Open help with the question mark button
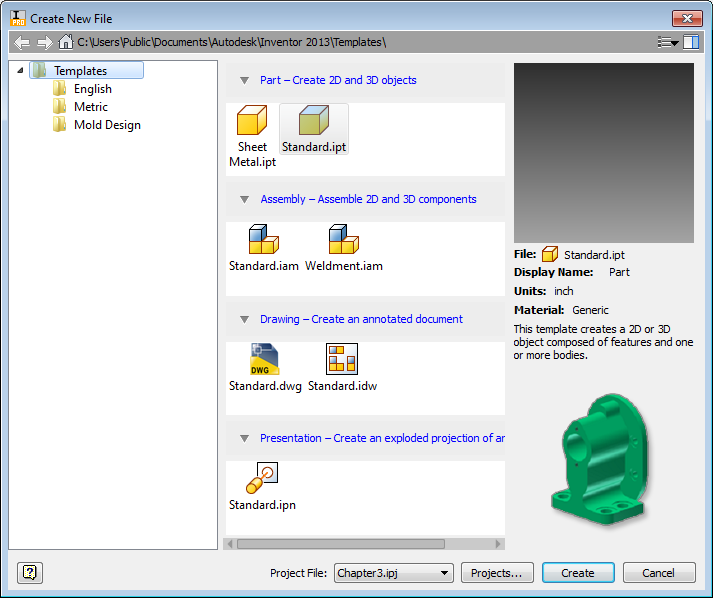This screenshot has width=713, height=598. pyautogui.click(x=30, y=573)
